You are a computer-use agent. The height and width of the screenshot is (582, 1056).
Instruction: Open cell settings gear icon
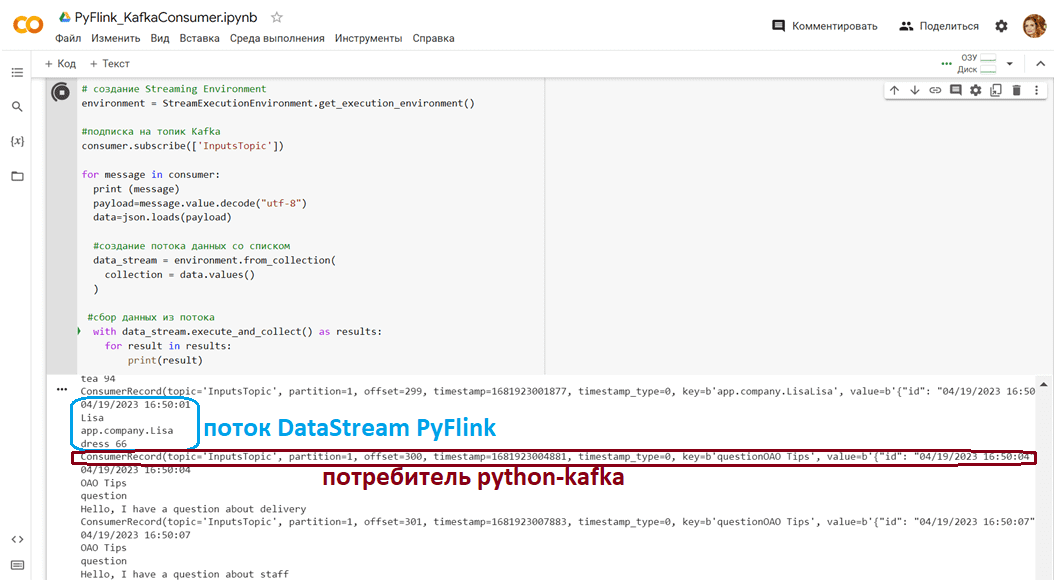tap(976, 90)
